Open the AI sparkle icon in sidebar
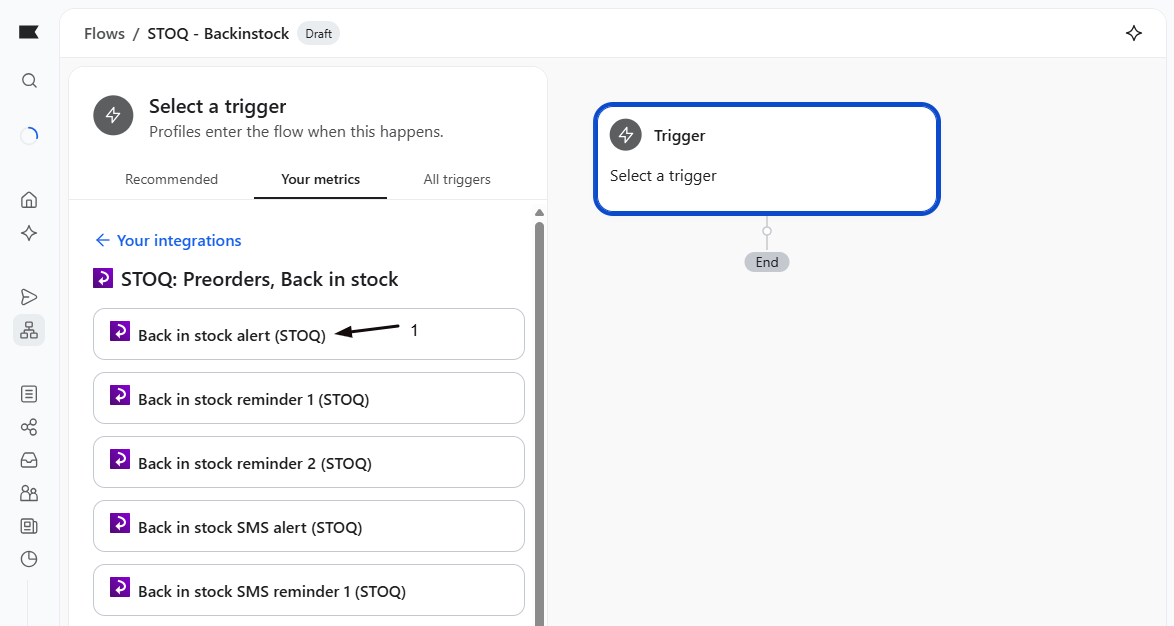1174x626 pixels. click(29, 233)
